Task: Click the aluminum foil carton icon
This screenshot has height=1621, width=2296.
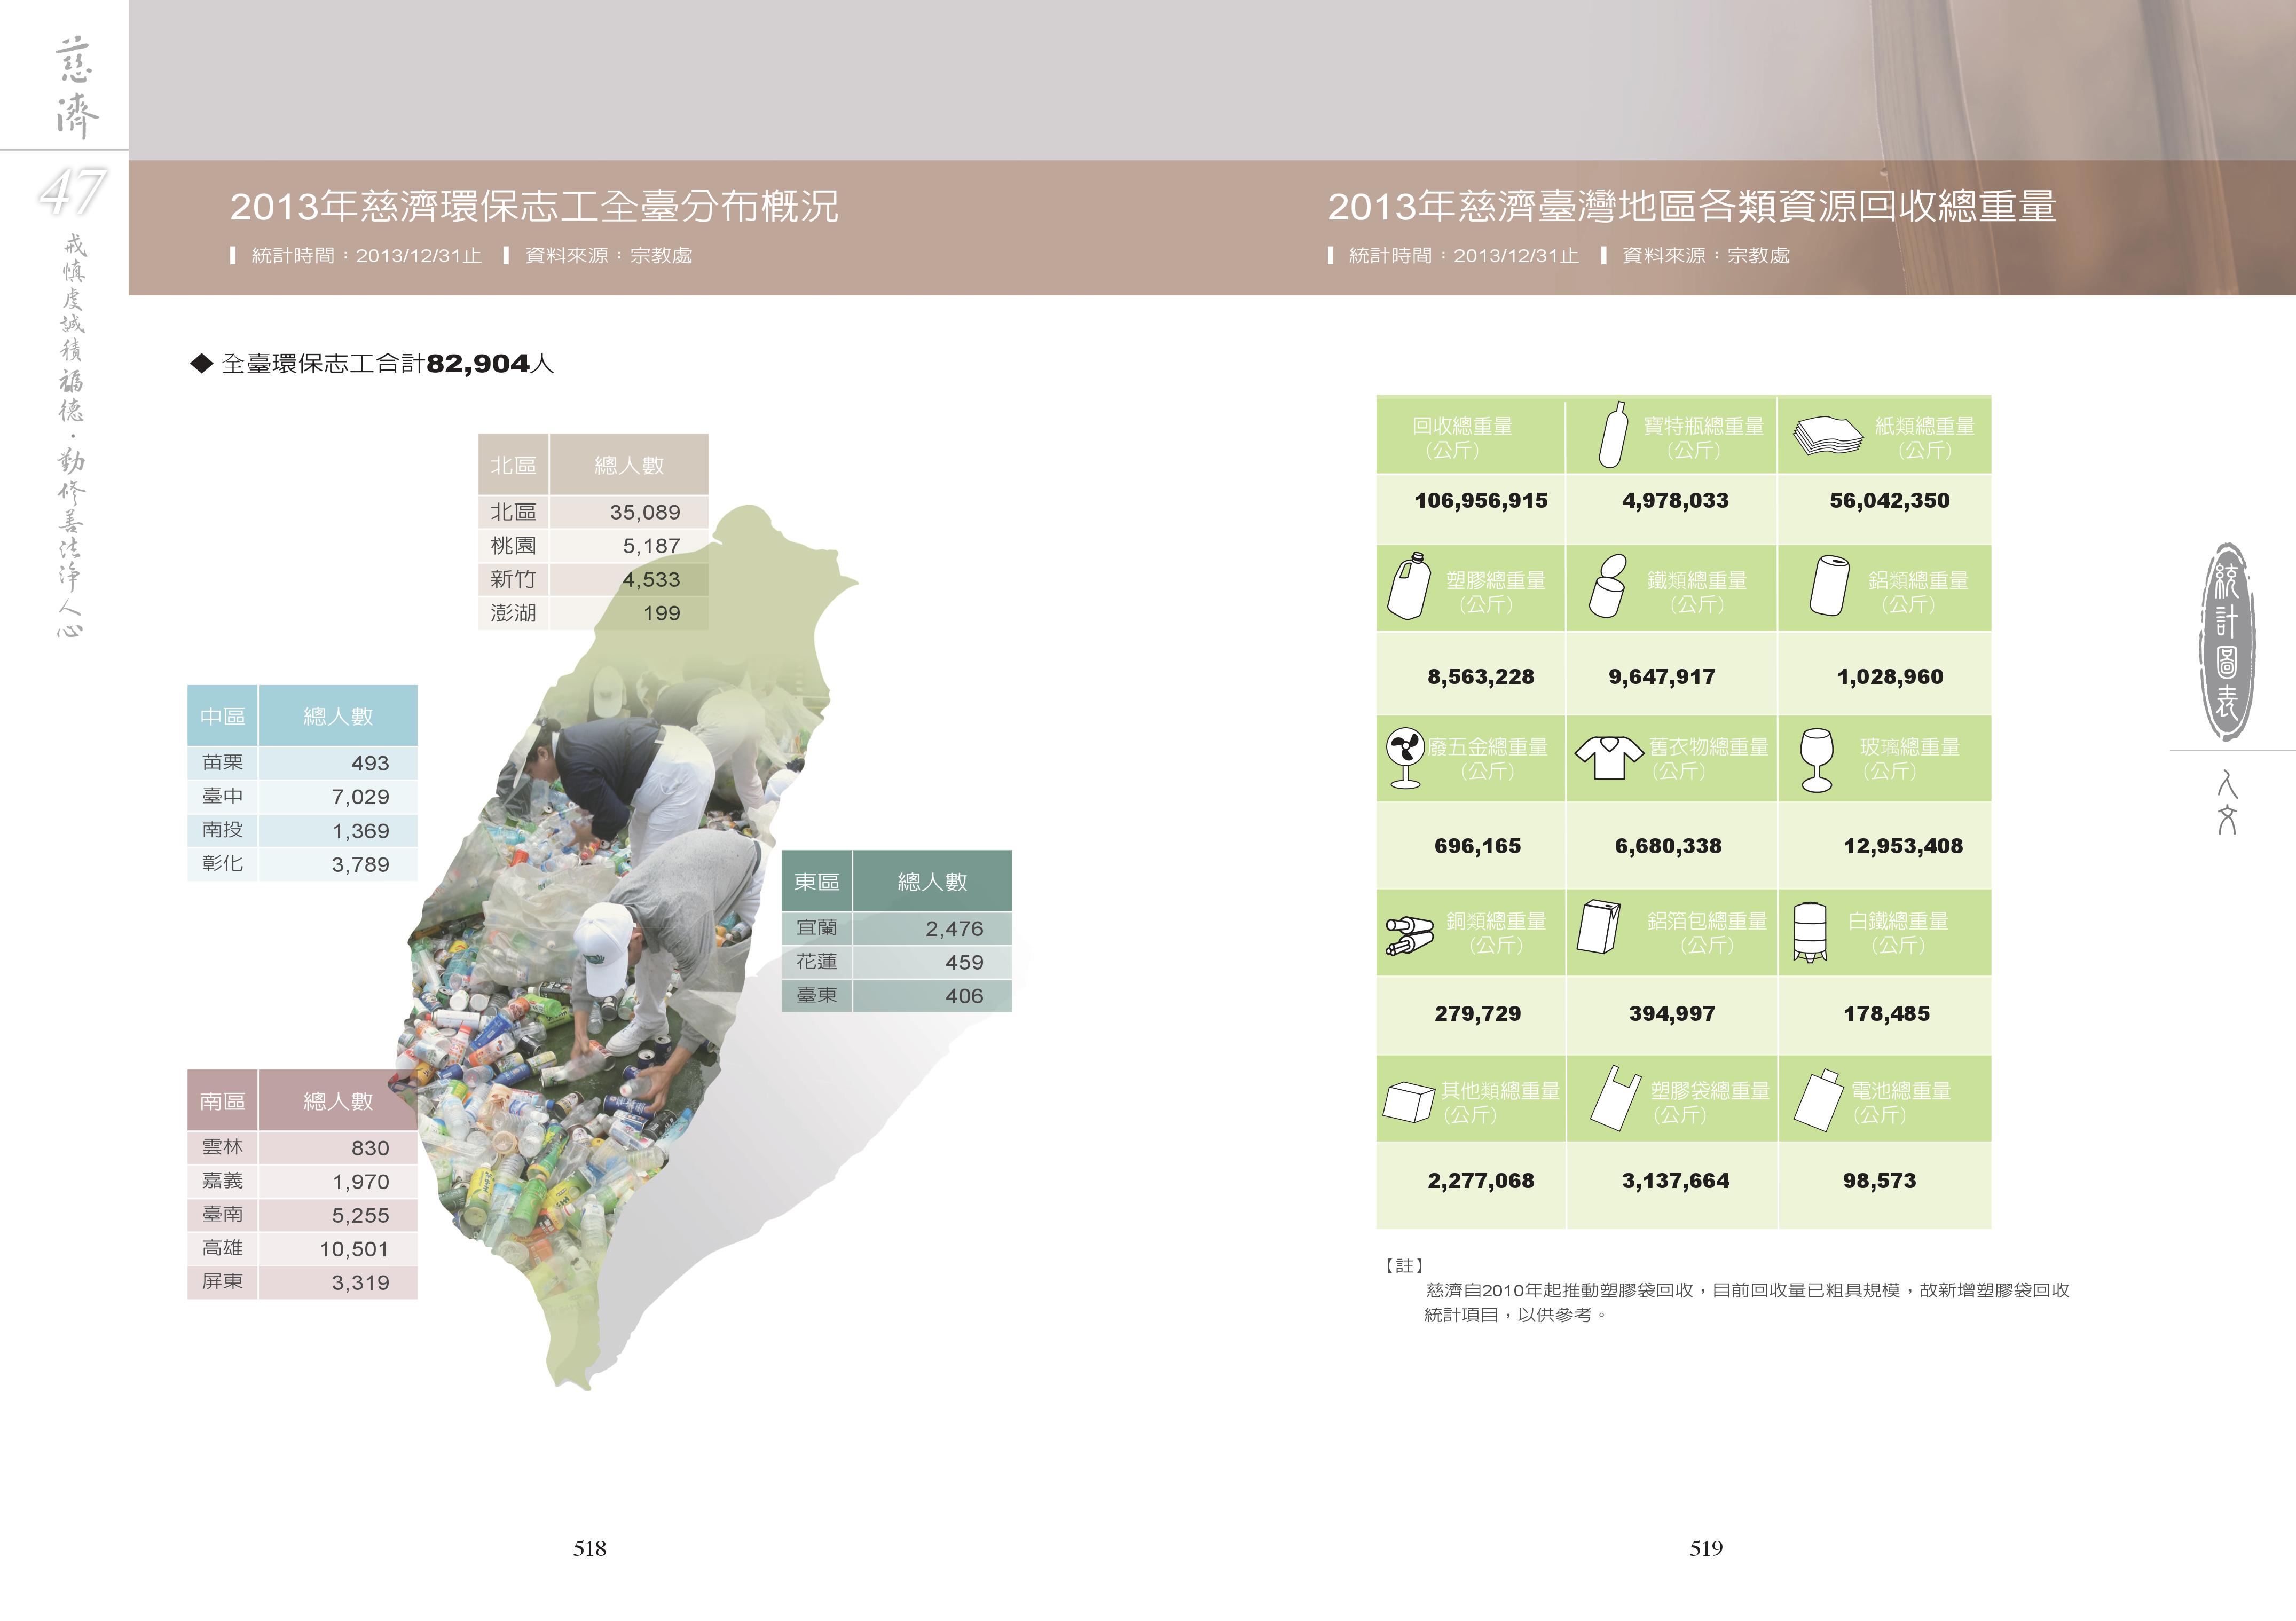Action: click(1598, 927)
